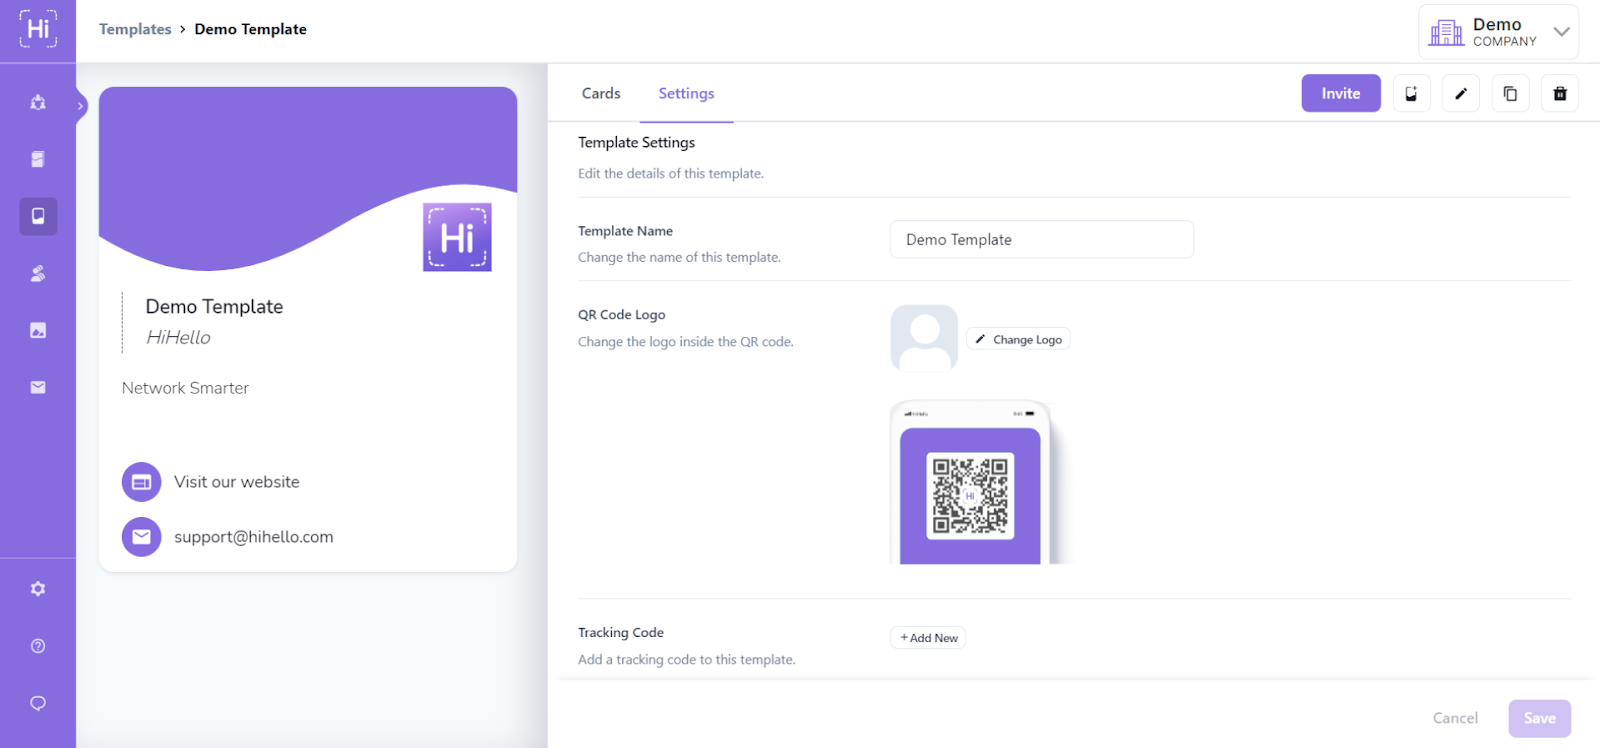The width and height of the screenshot is (1600, 748).
Task: Click the HiHello logo in the top-left corner
Action: (38, 29)
